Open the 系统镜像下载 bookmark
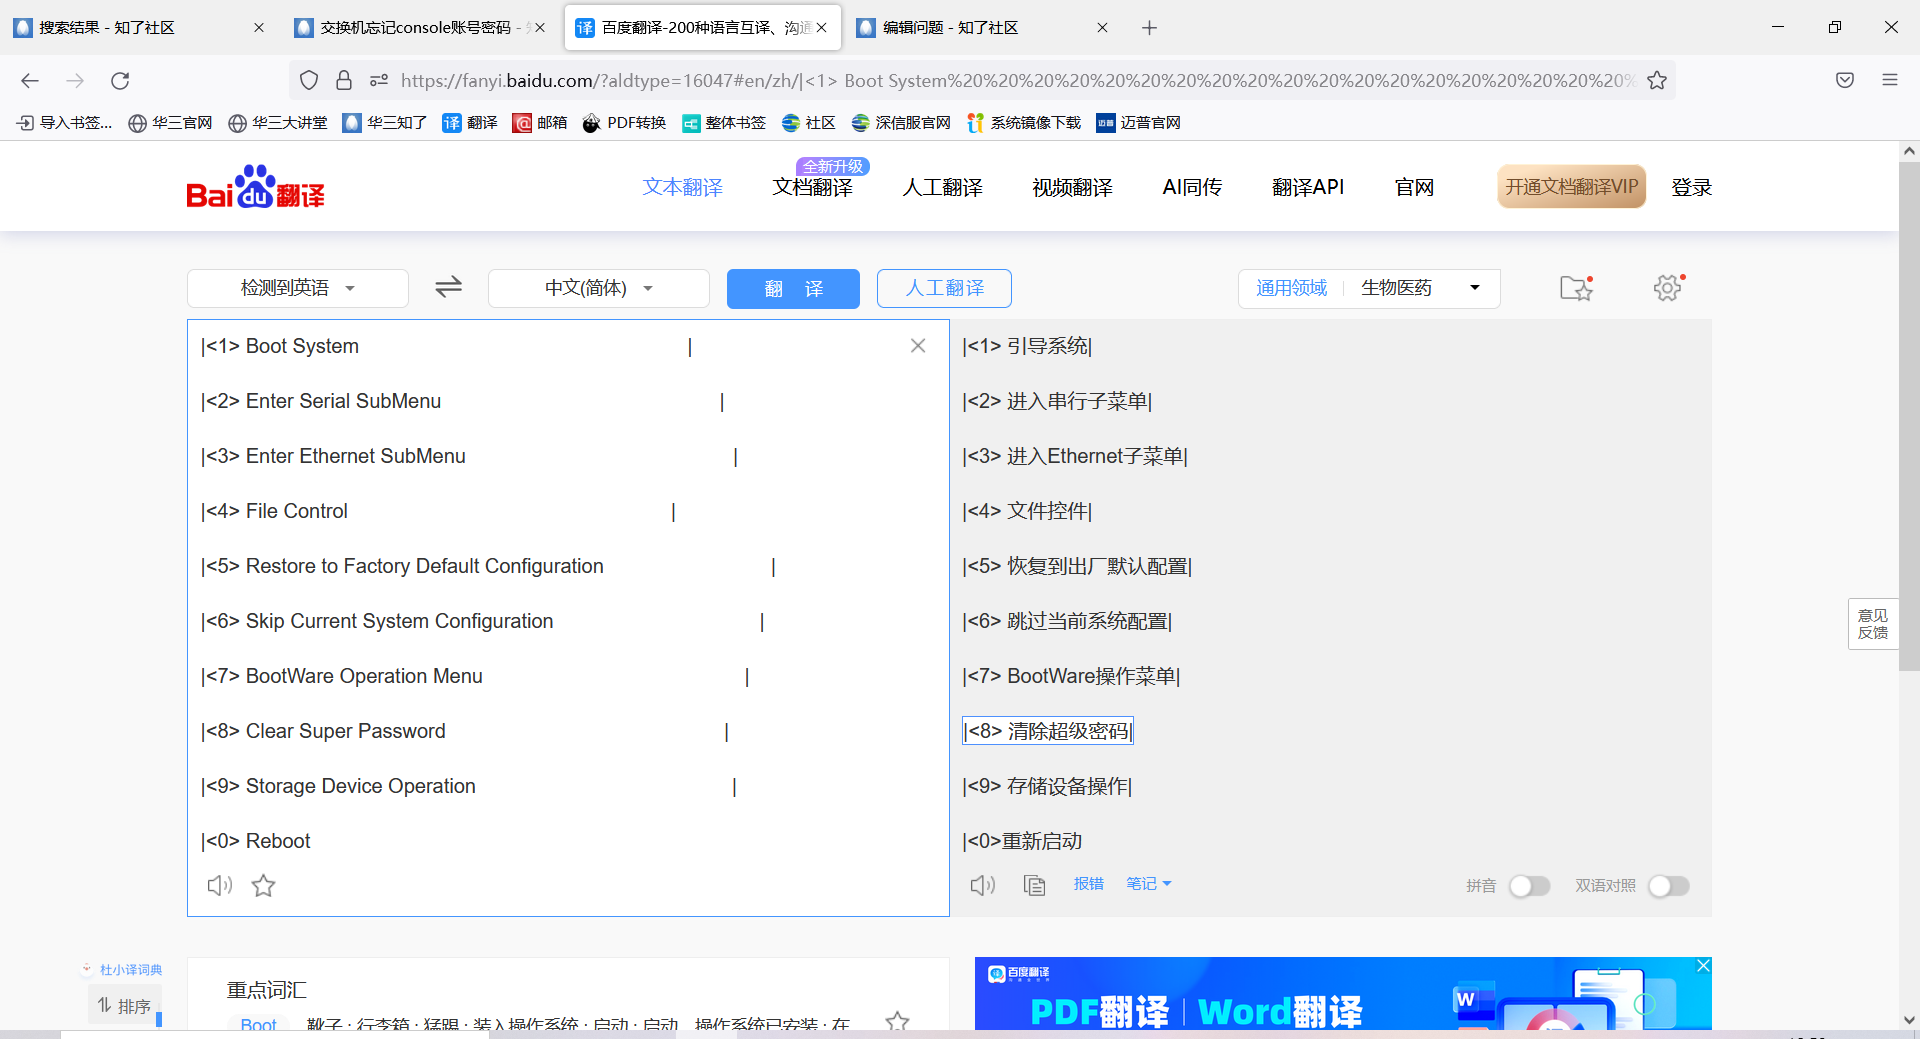Image resolution: width=1920 pixels, height=1039 pixels. point(1024,123)
